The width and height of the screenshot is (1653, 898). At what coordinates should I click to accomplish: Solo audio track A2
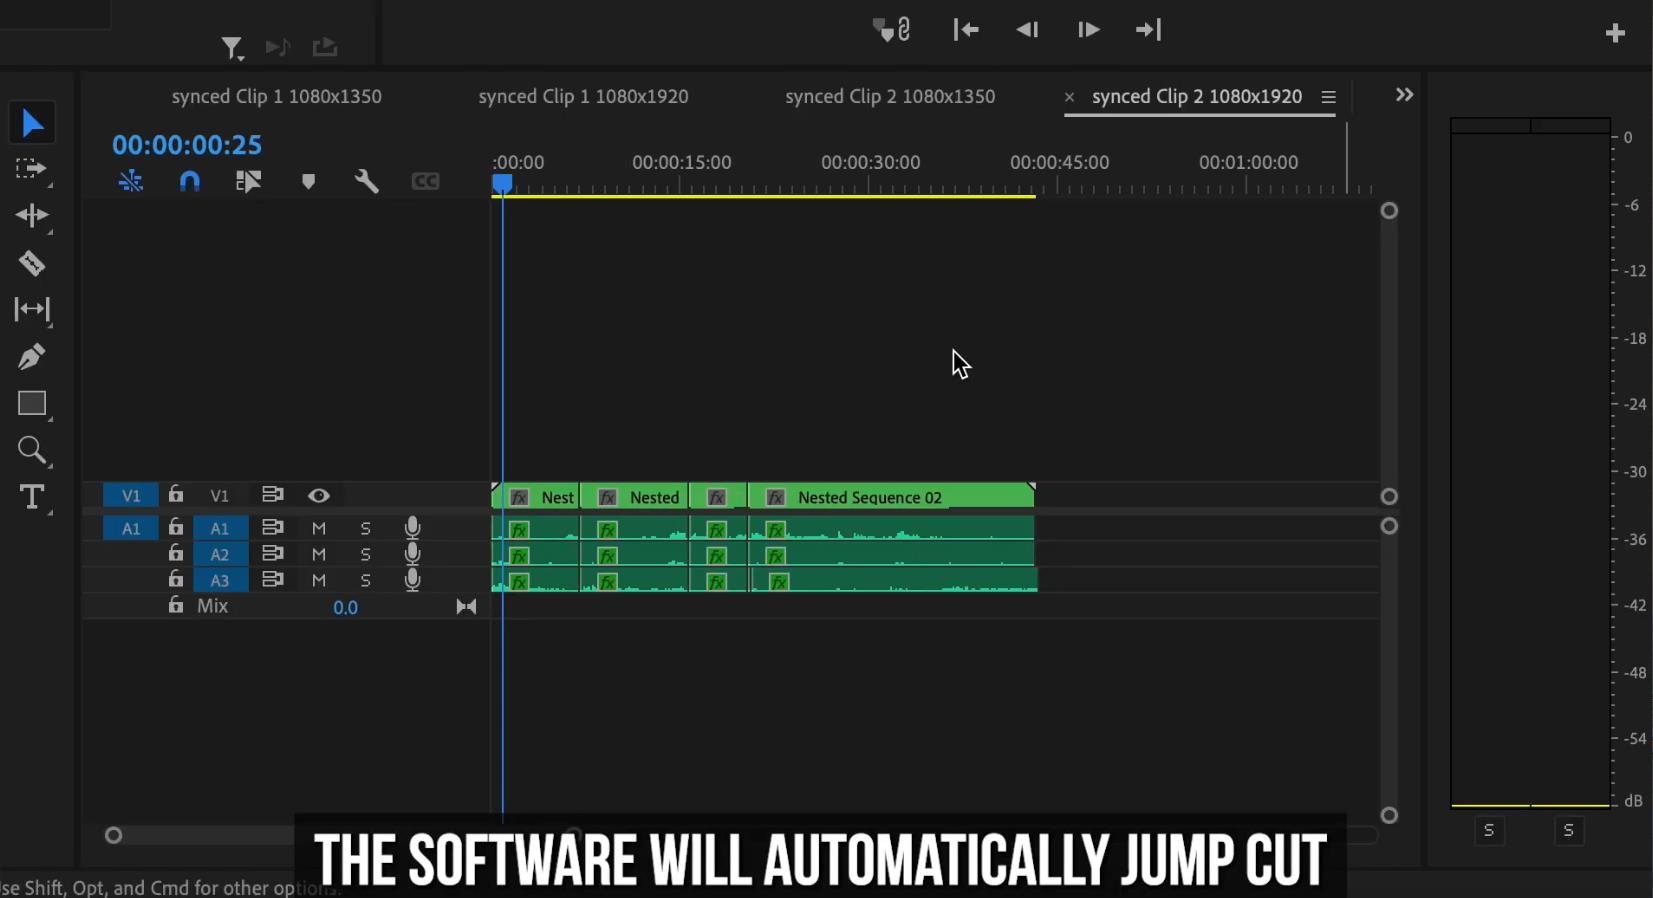[365, 554]
